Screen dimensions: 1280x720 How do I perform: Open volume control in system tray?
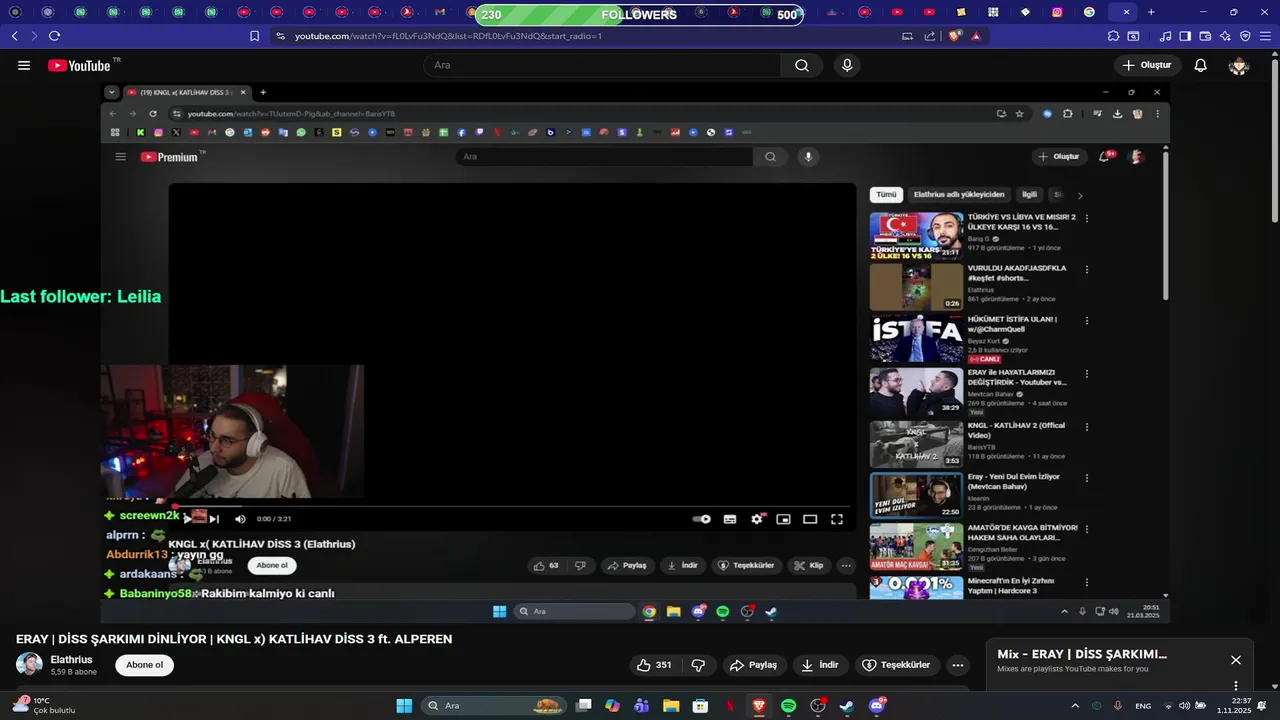[1183, 706]
